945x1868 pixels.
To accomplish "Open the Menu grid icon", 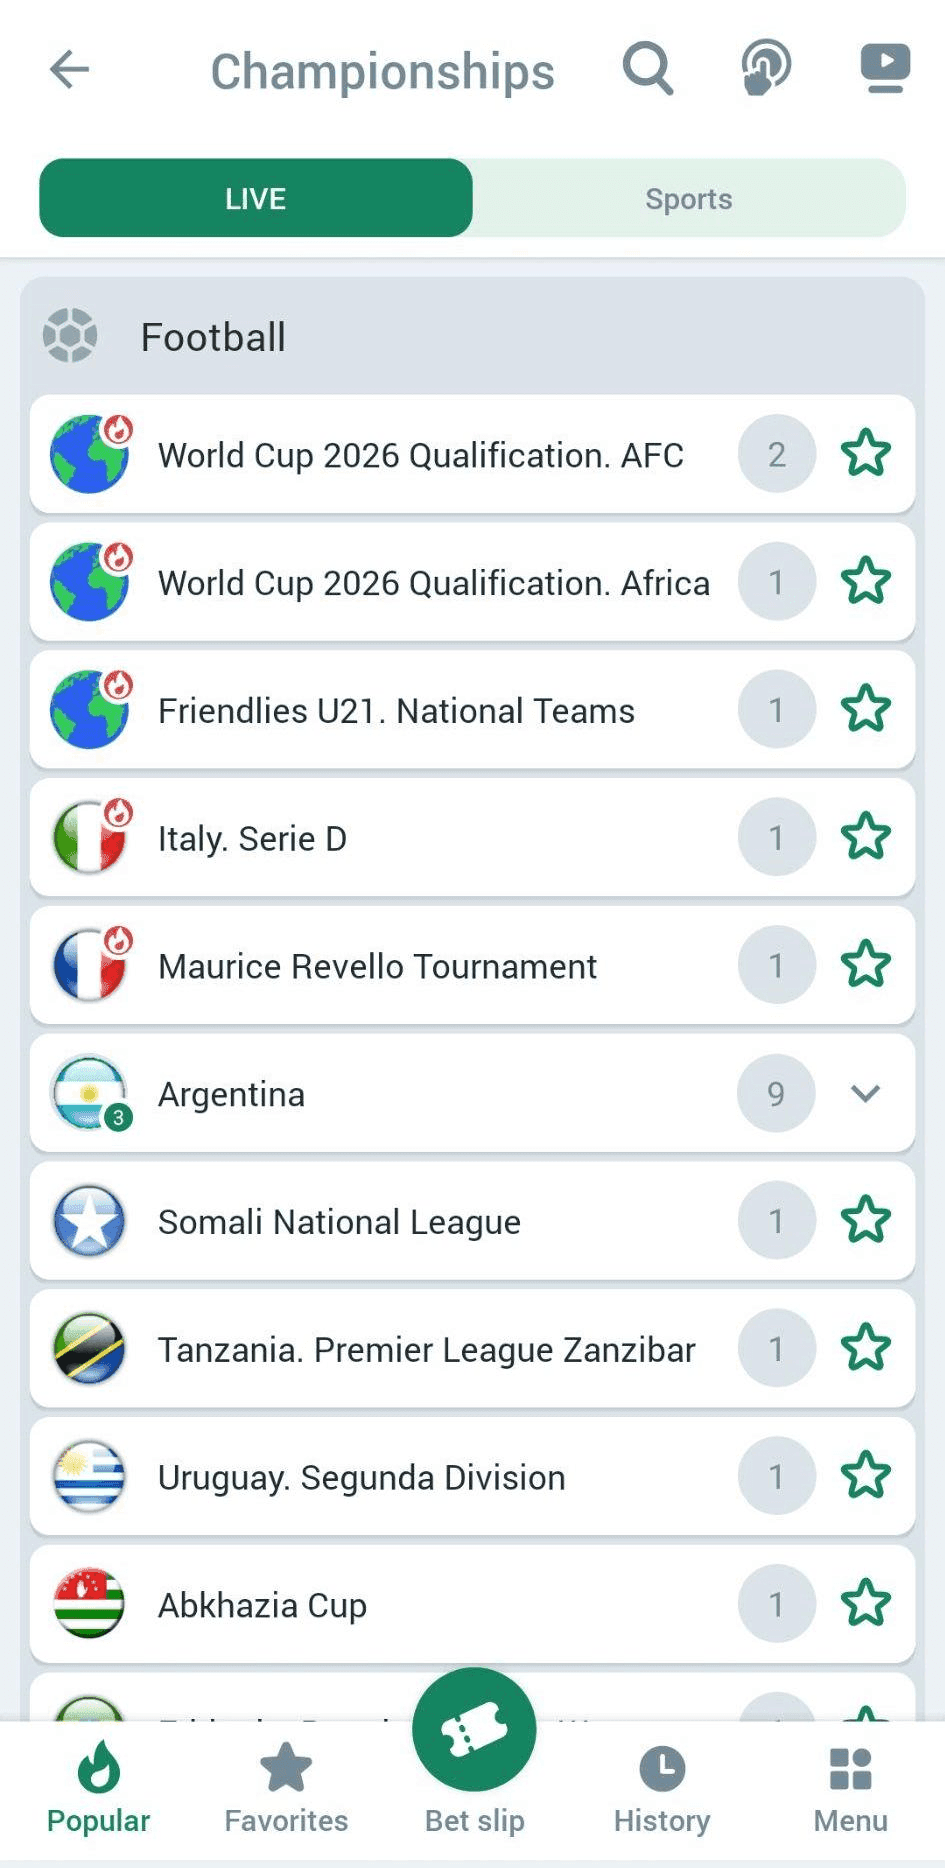I will point(850,1789).
